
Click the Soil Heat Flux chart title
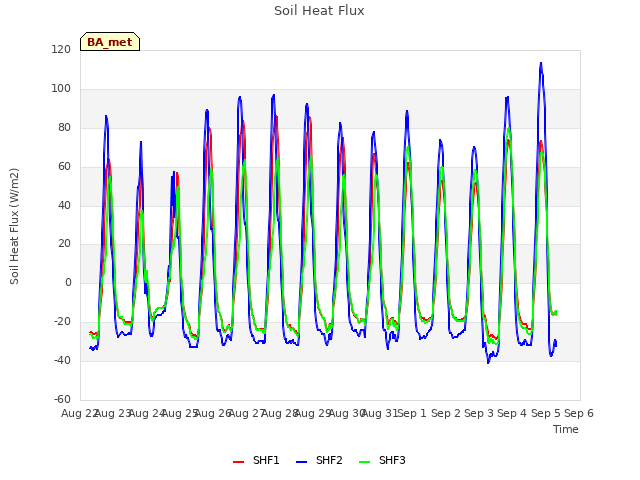point(319,11)
